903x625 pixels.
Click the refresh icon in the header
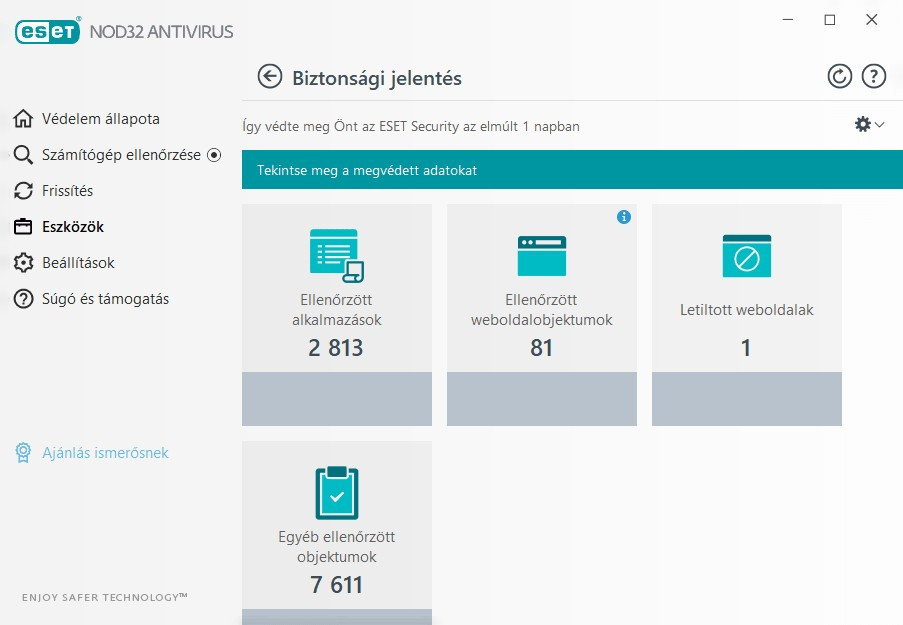(x=840, y=76)
